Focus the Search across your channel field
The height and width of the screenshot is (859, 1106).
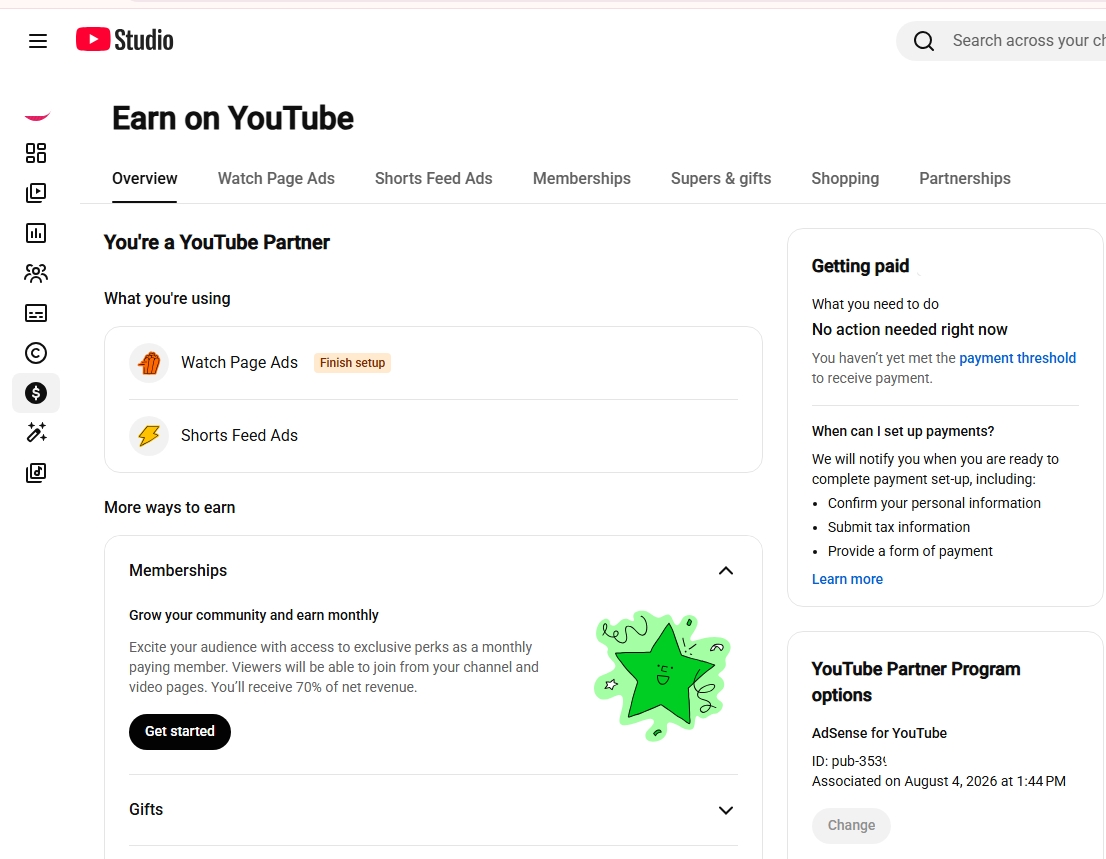(x=1028, y=41)
